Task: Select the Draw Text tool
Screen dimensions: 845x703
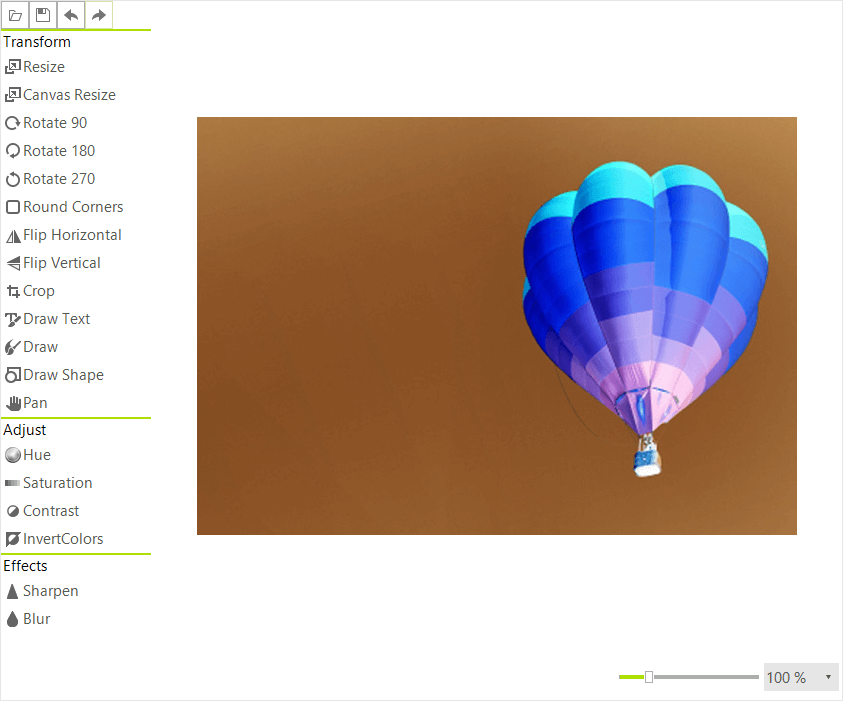Action: coord(55,318)
